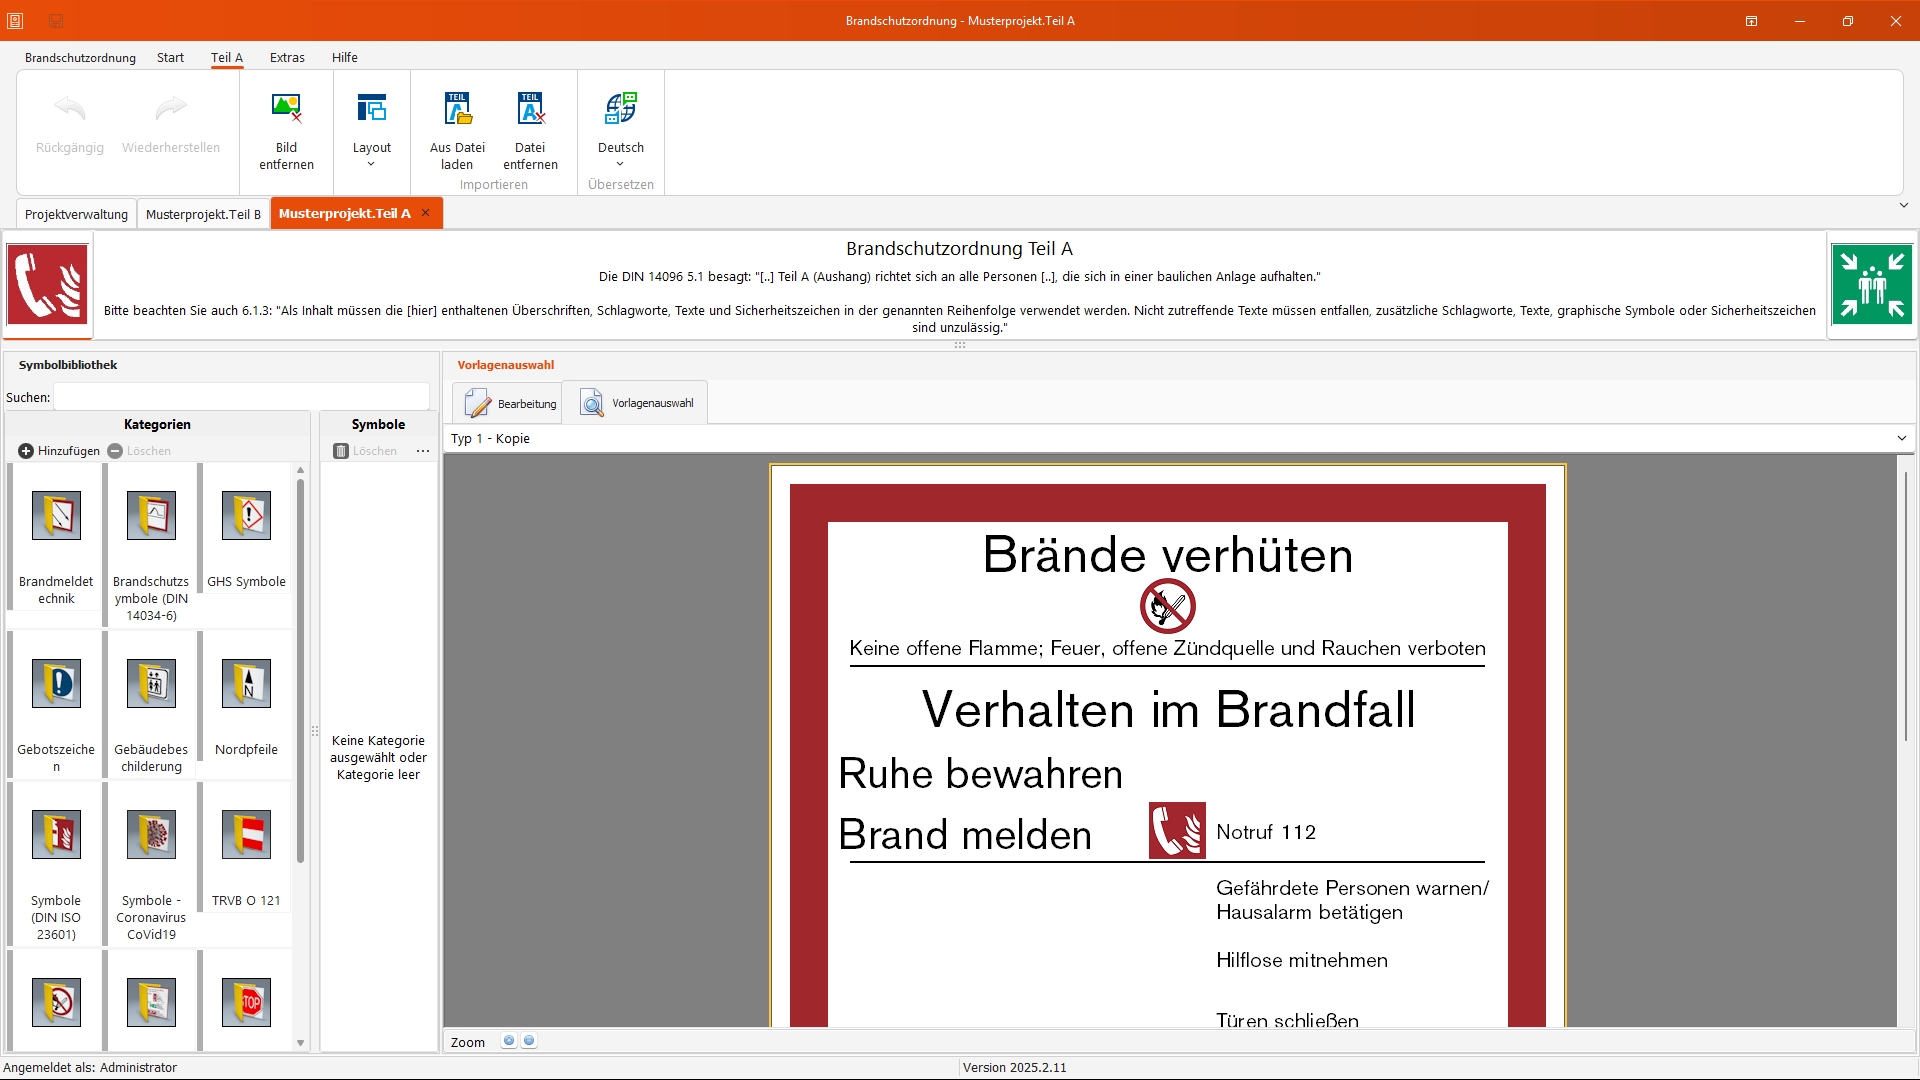Select the Gebäudebeschilderung category folder

tap(151, 685)
